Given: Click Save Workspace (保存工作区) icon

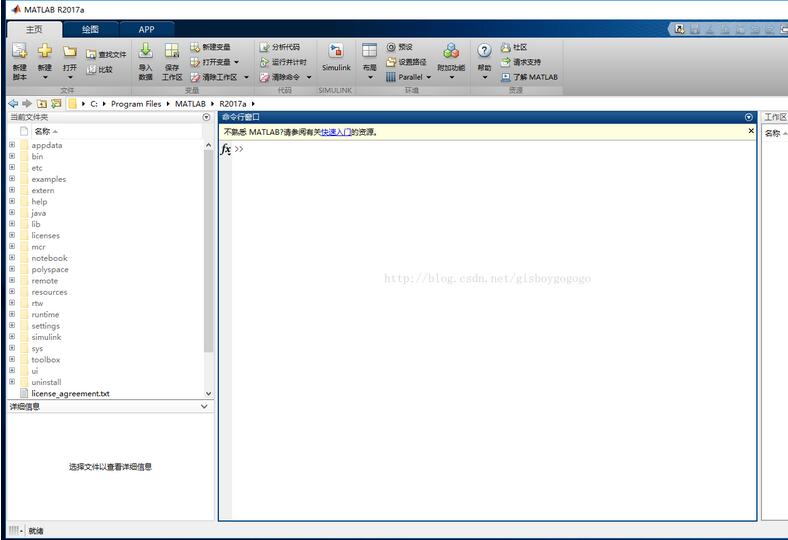Looking at the screenshot, I should point(172,51).
